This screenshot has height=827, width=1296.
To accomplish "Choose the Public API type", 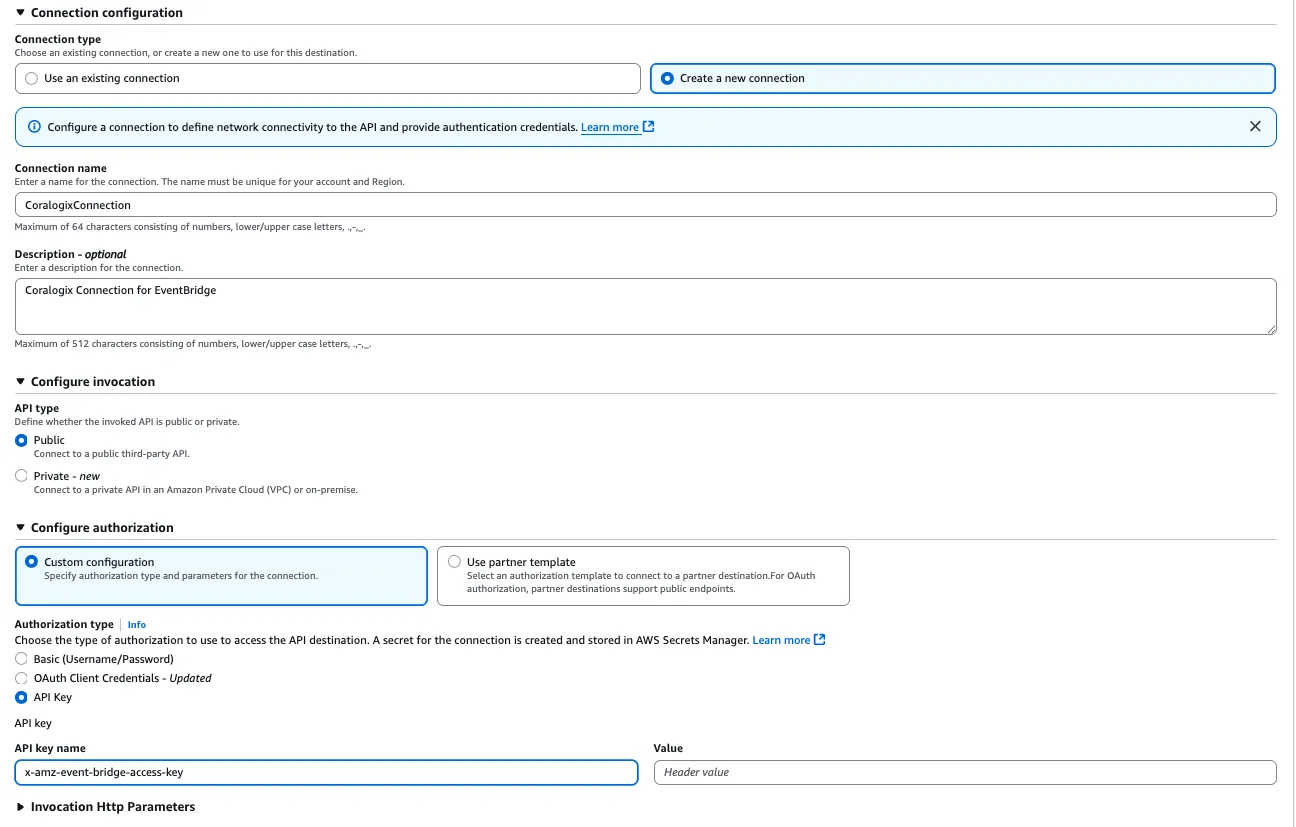I will coord(21,440).
